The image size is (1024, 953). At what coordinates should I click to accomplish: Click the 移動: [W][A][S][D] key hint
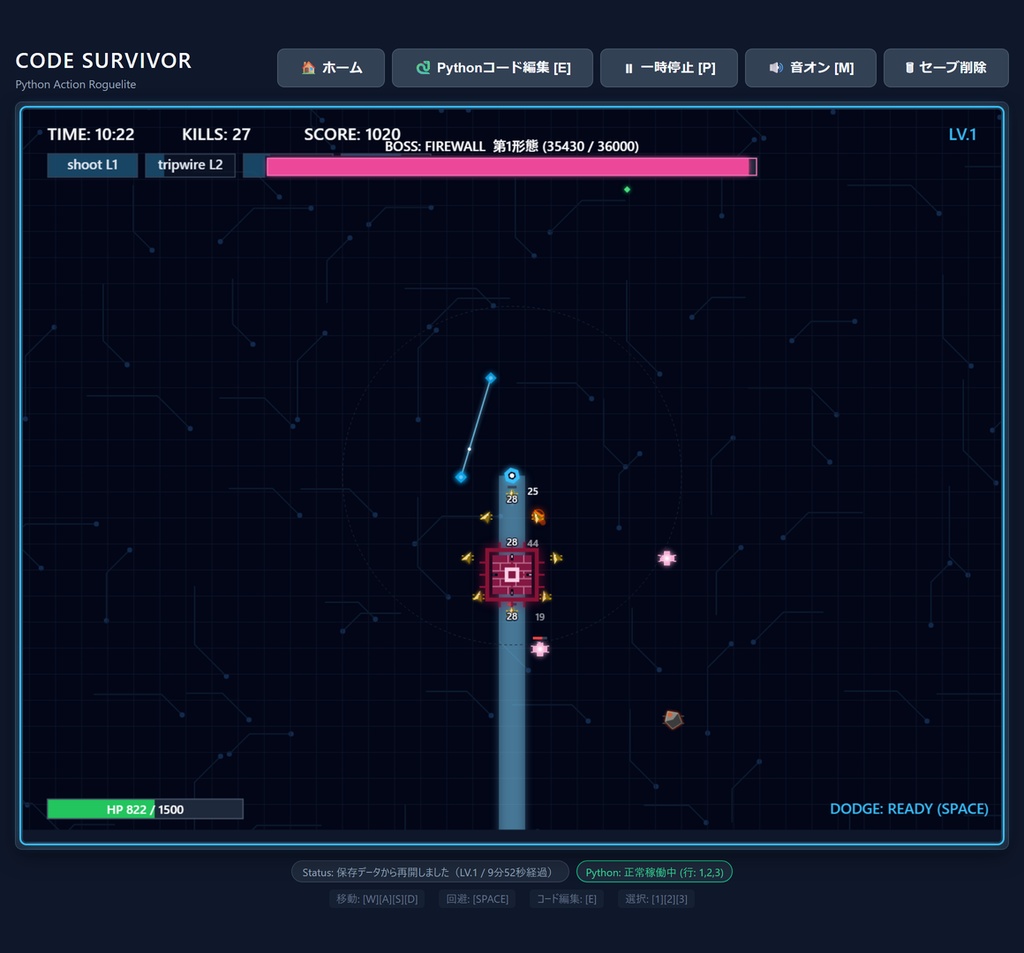(377, 899)
